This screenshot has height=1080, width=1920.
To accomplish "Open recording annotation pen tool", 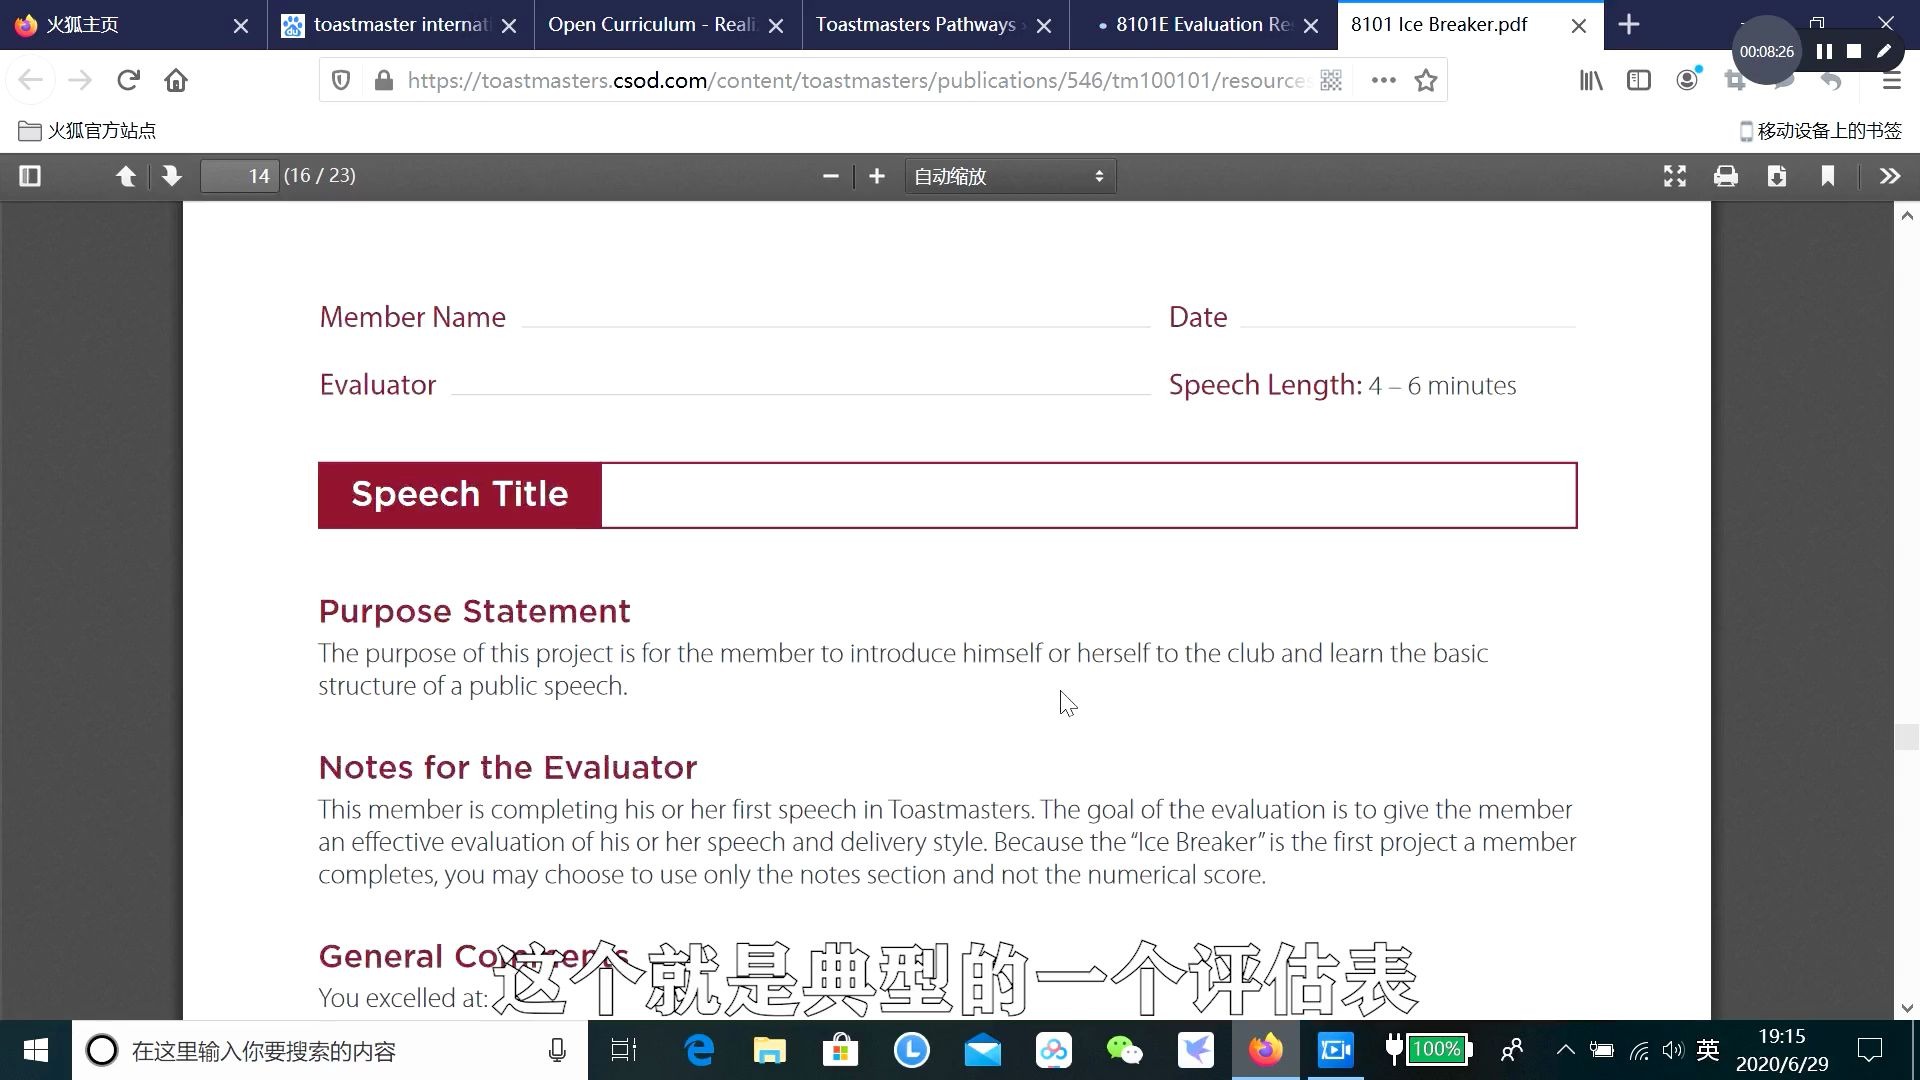I will point(1884,51).
